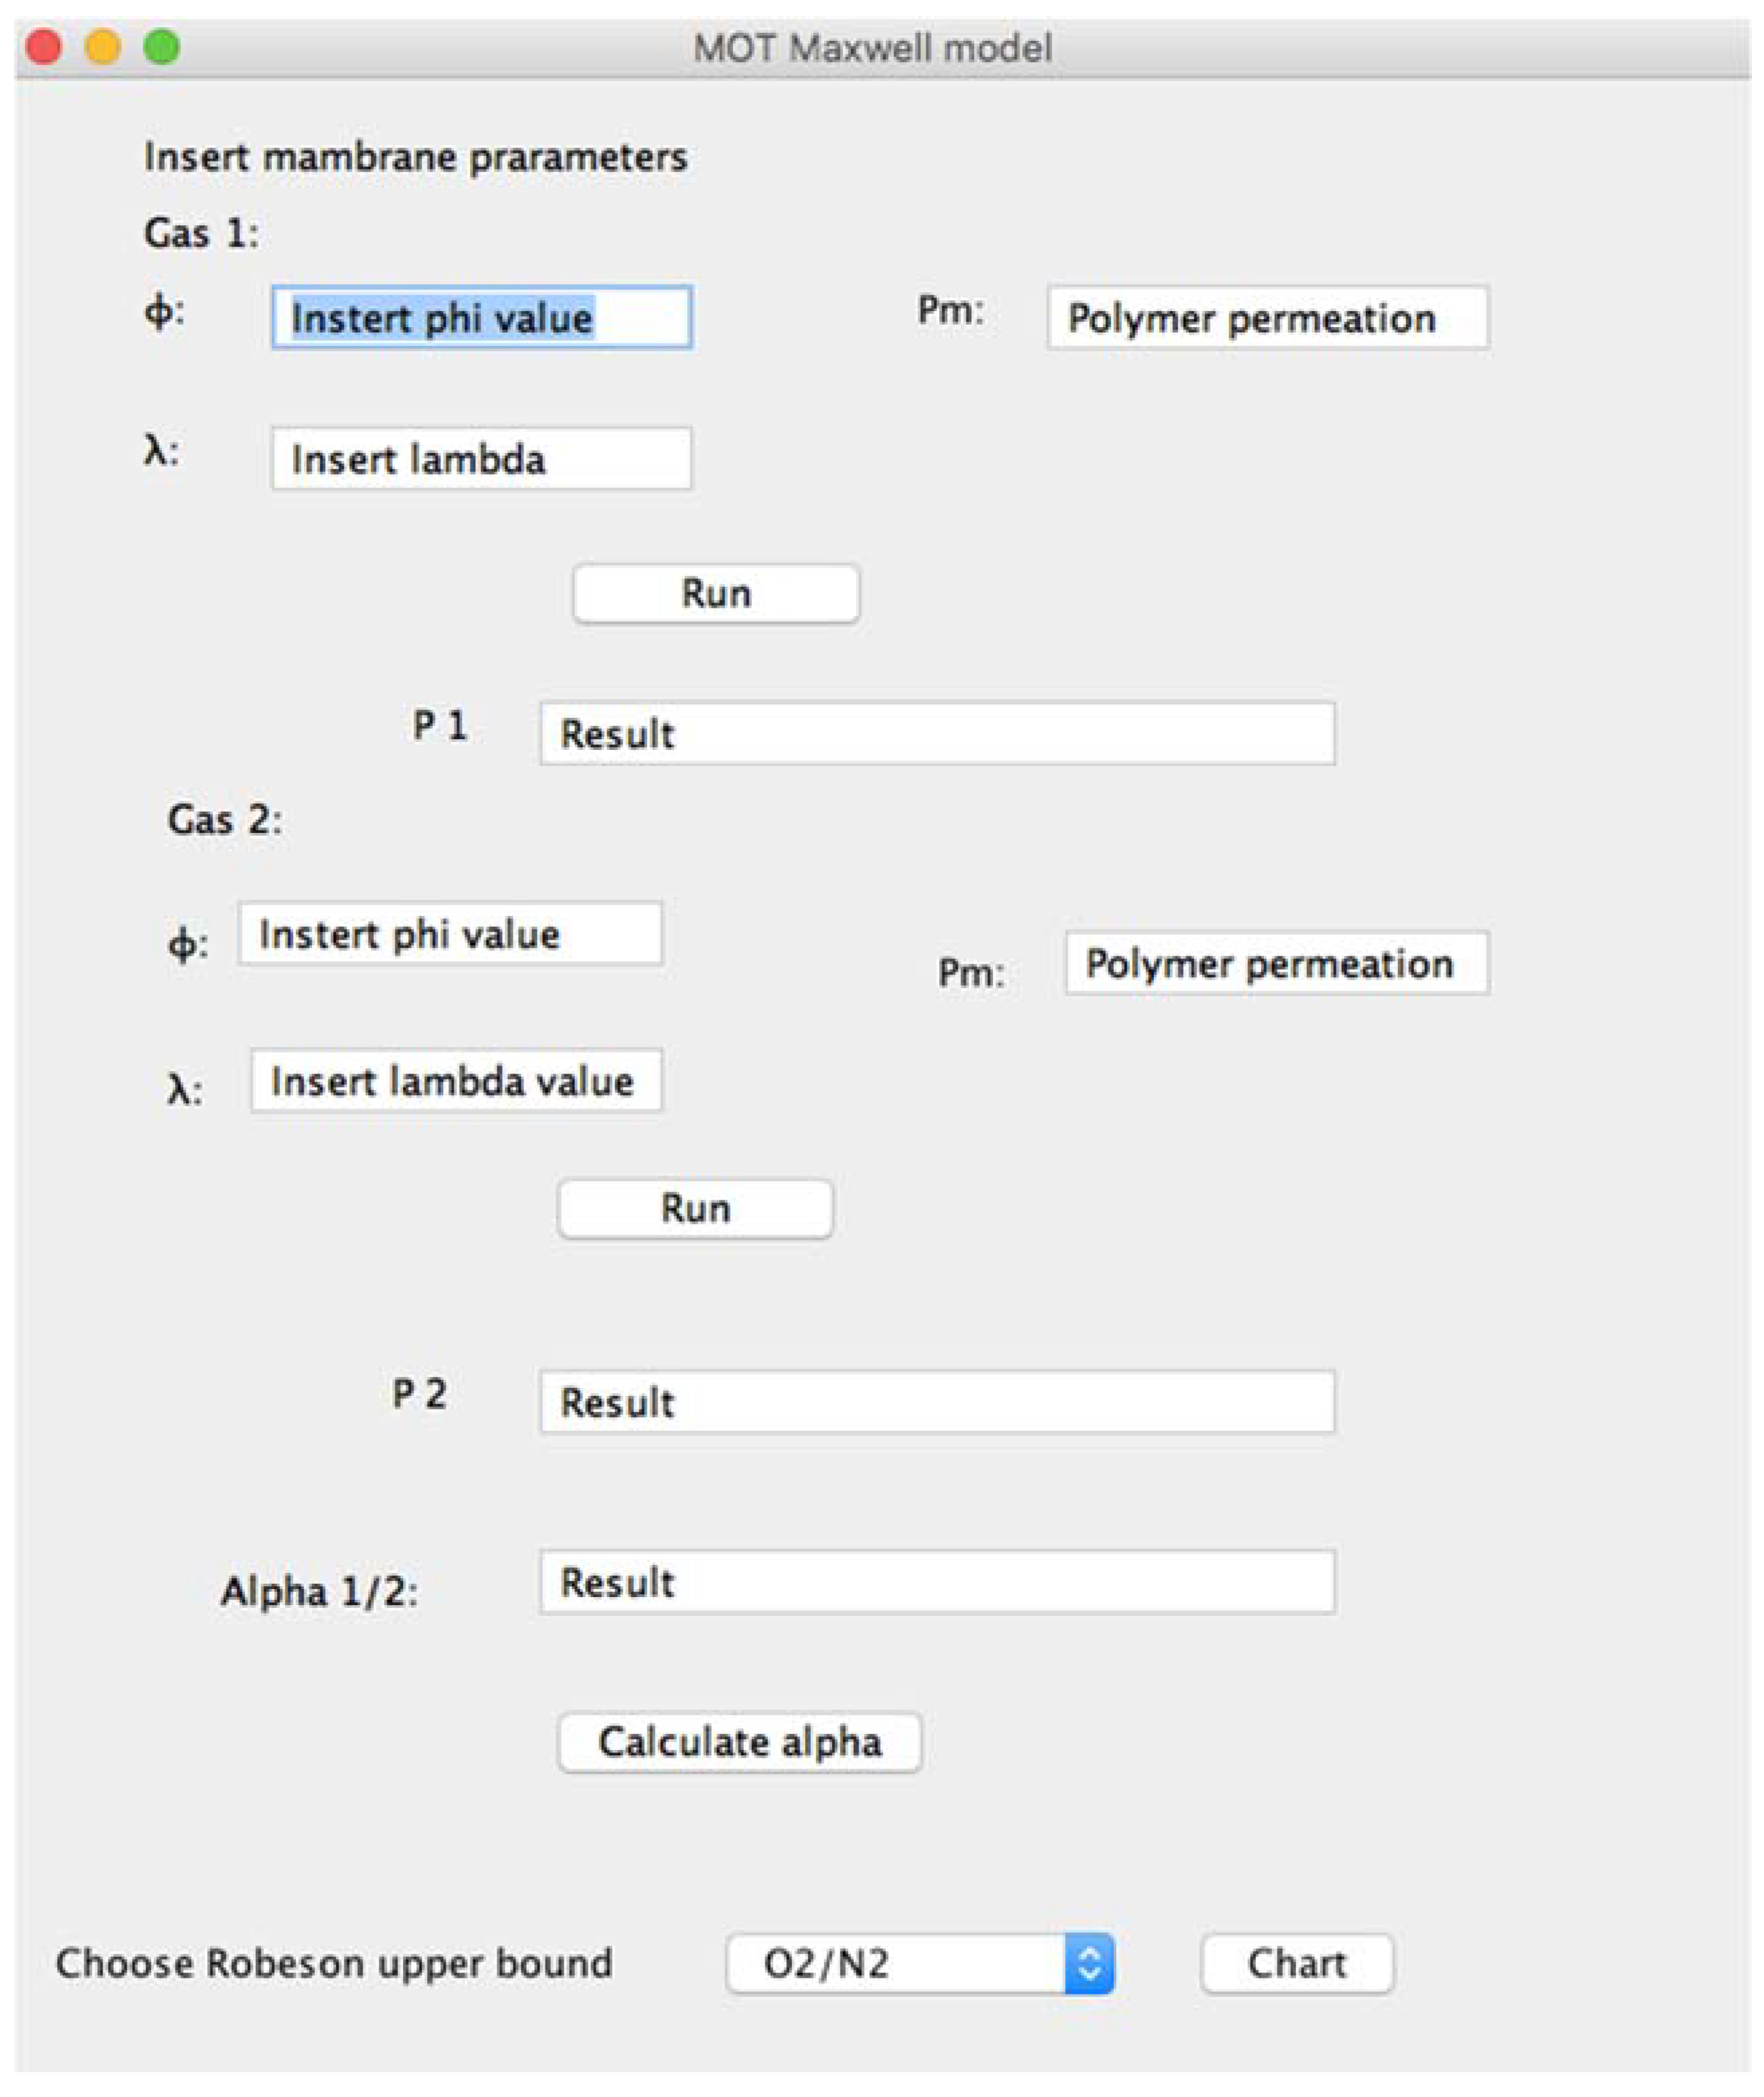Select the Gas 2 phi value field
The image size is (1764, 2097).
pos(450,934)
